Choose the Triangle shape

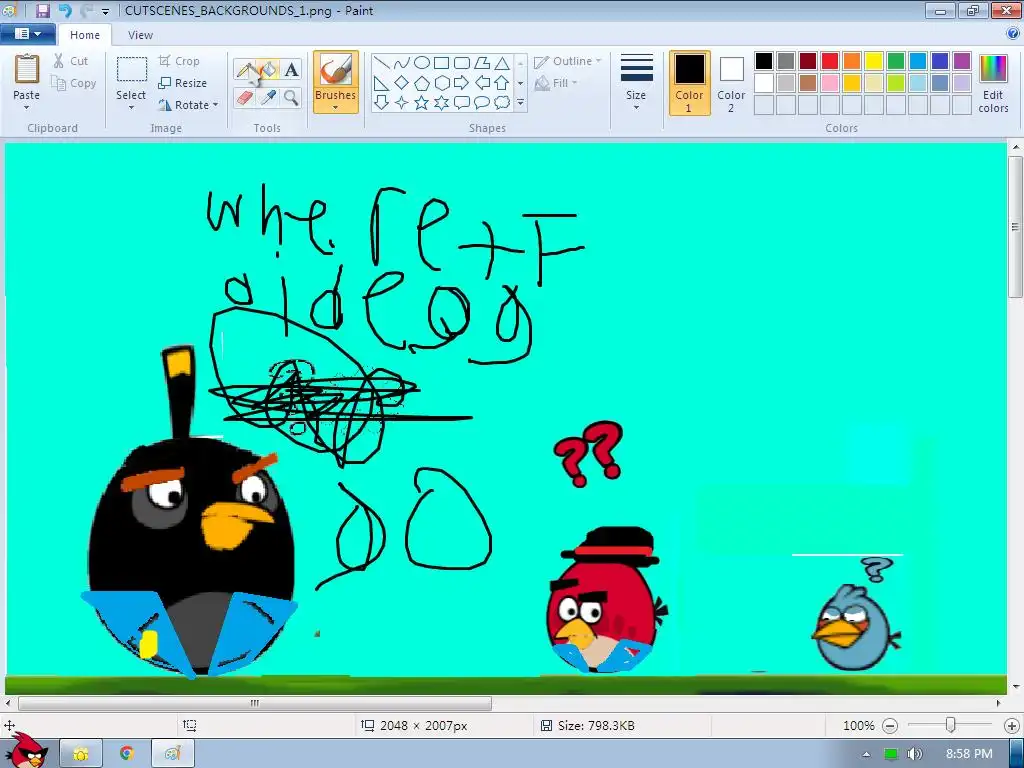(502, 63)
